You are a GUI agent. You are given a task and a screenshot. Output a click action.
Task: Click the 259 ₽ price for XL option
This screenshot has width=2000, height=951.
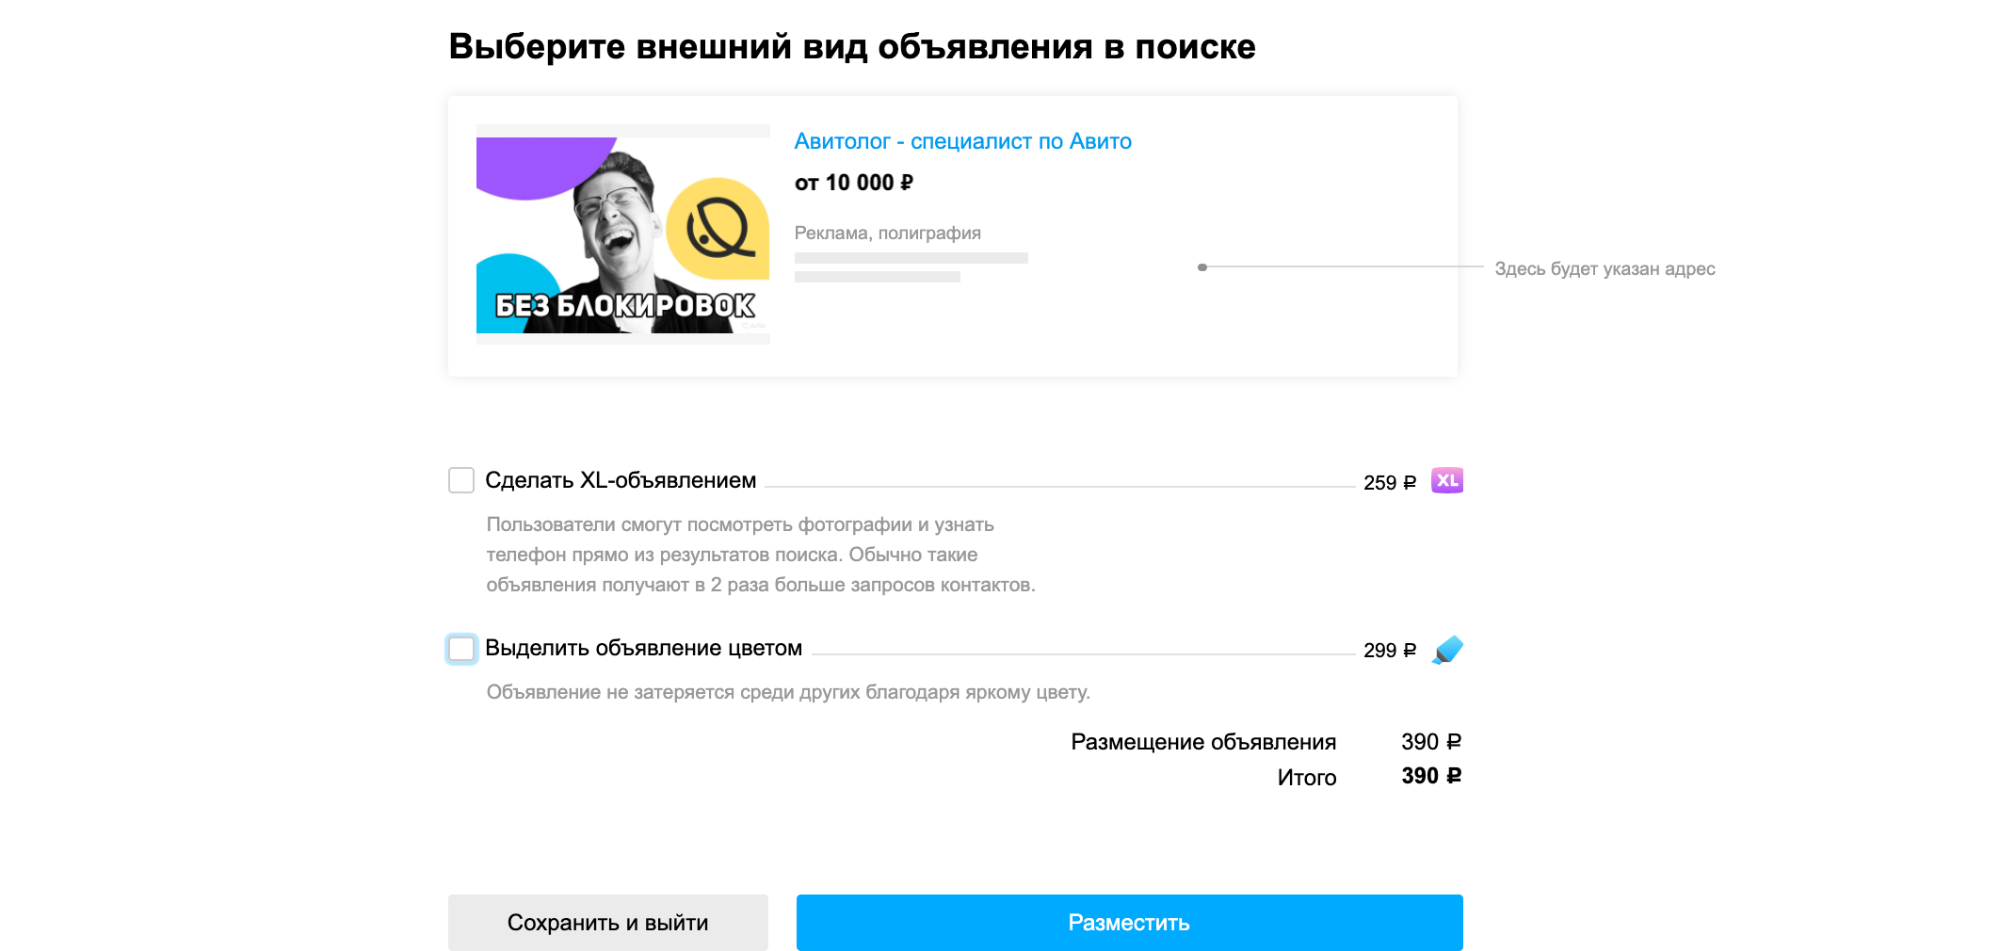tap(1390, 482)
